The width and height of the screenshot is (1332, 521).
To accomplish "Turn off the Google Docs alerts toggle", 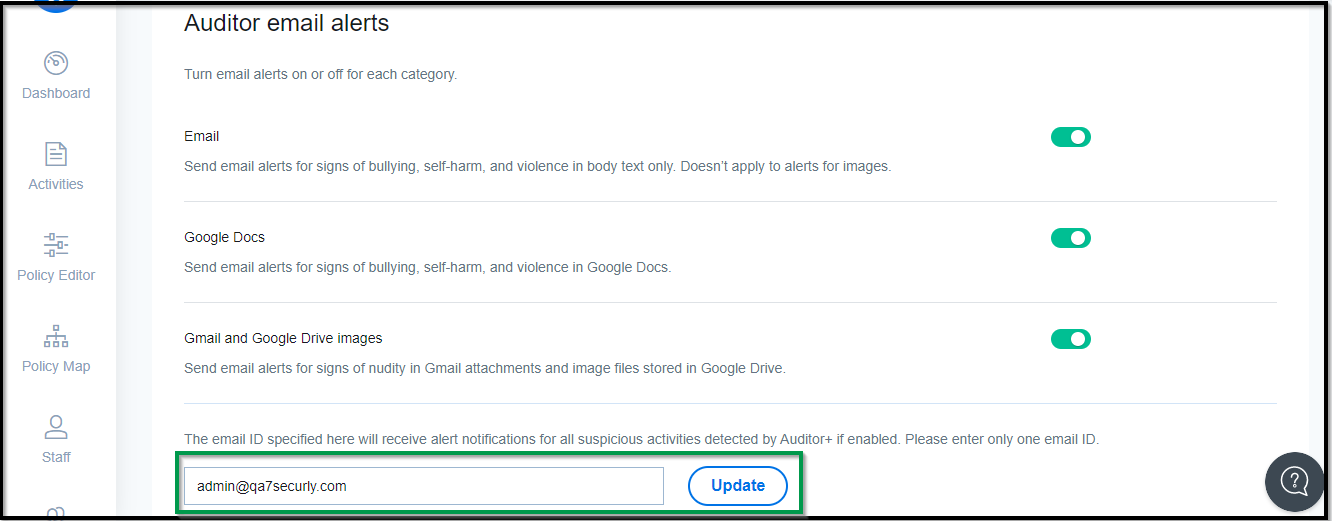I will tap(1070, 238).
